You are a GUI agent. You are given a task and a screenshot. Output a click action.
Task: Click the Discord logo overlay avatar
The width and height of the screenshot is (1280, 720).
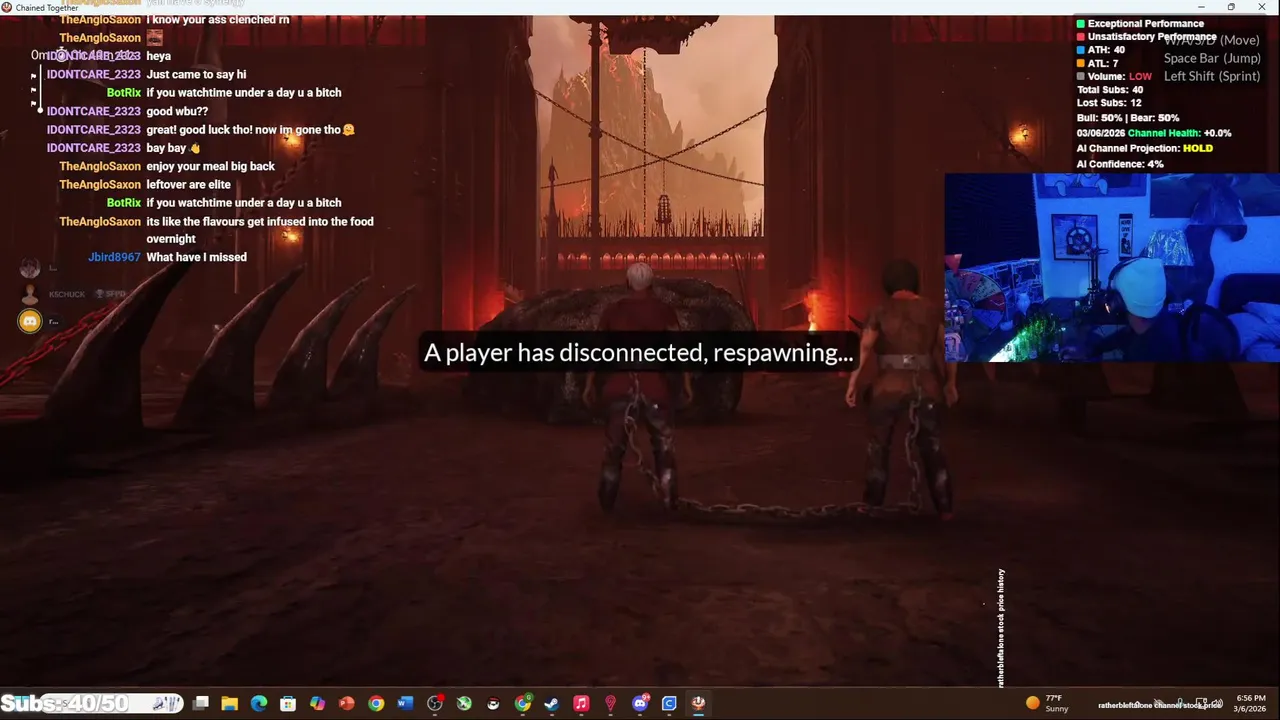(29, 321)
